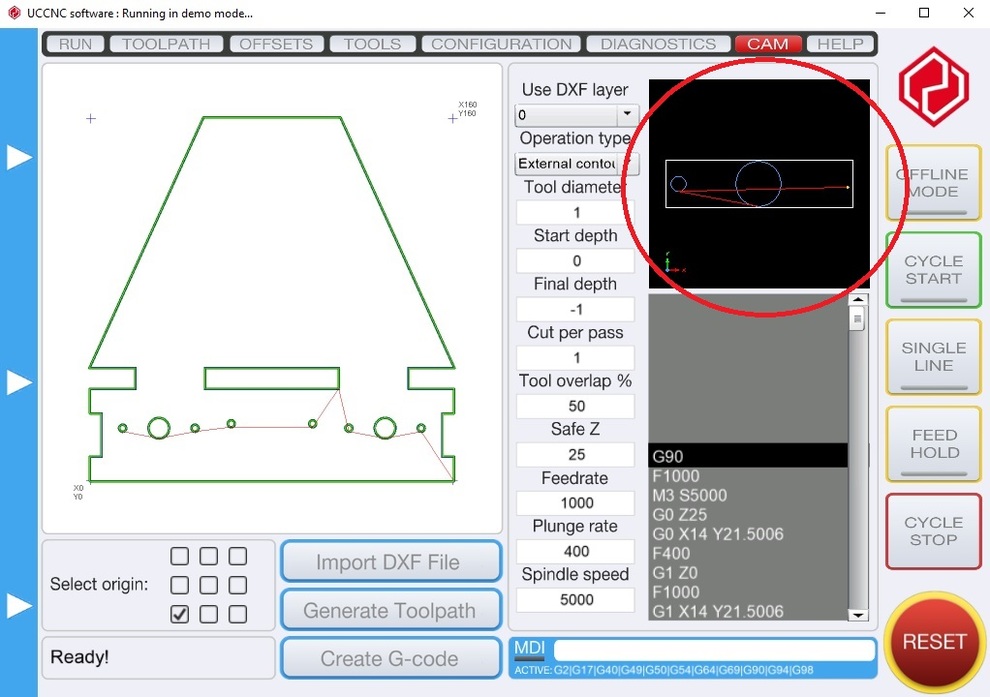Click Import DXF File button

click(x=390, y=562)
